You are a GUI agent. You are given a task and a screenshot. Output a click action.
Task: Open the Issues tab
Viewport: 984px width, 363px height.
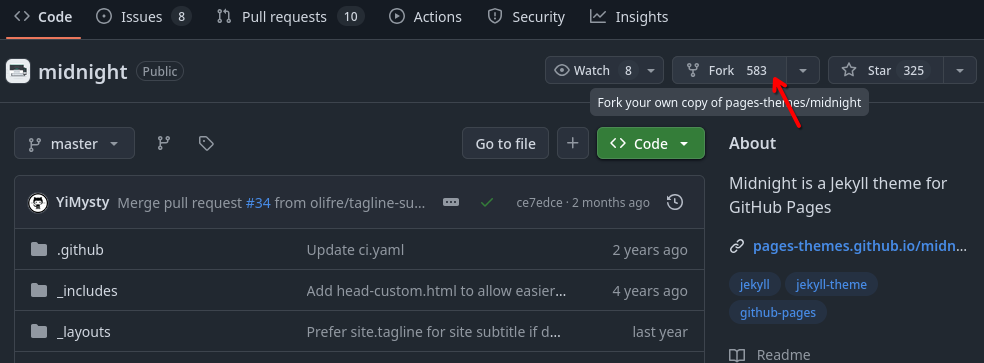(x=144, y=17)
